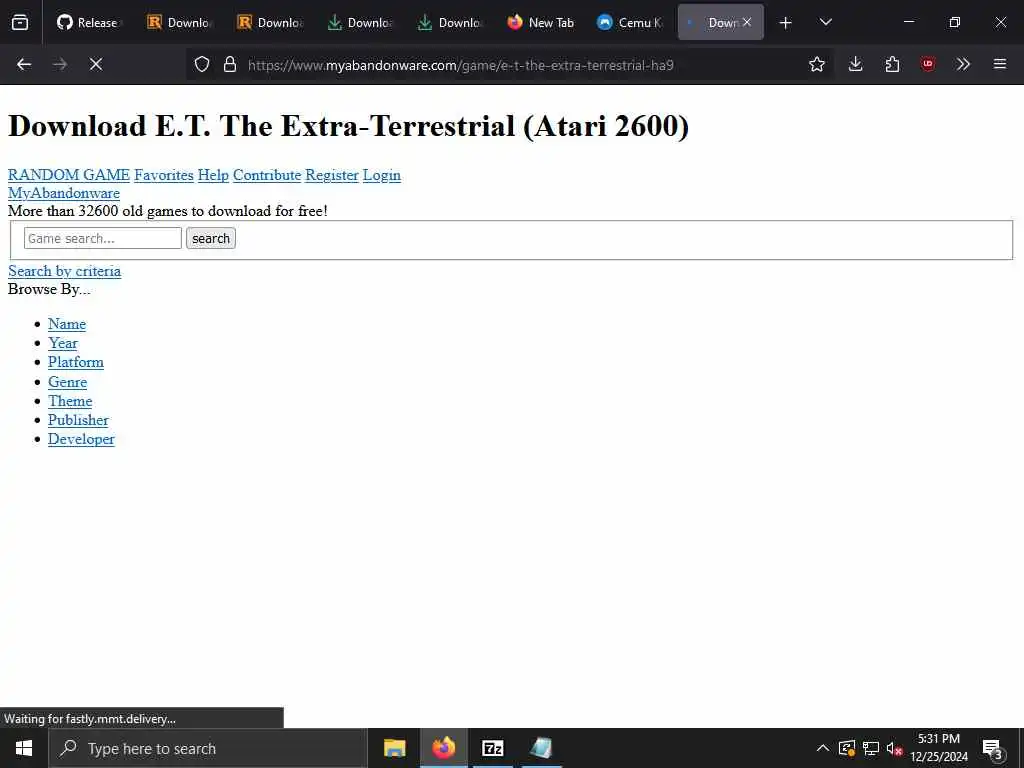
Task: Open the Help link
Action: pos(214,175)
